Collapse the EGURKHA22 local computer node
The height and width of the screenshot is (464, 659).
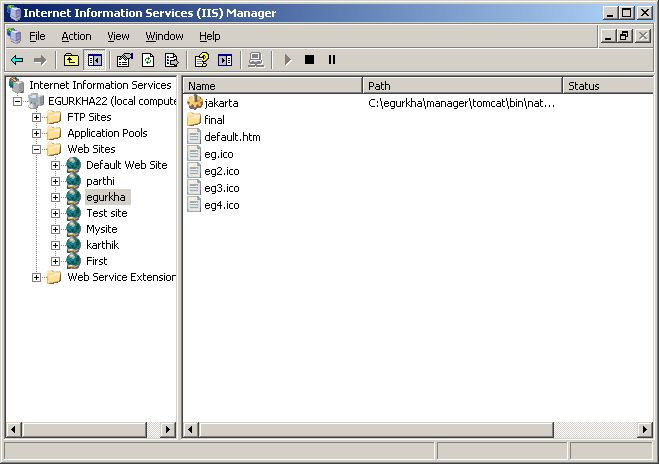pos(17,101)
